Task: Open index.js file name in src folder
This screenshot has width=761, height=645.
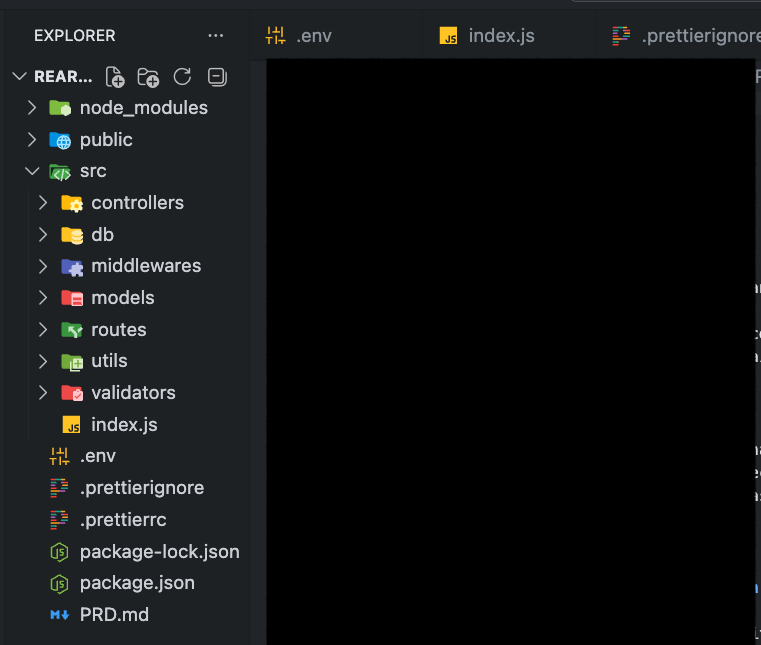Action: pos(124,425)
